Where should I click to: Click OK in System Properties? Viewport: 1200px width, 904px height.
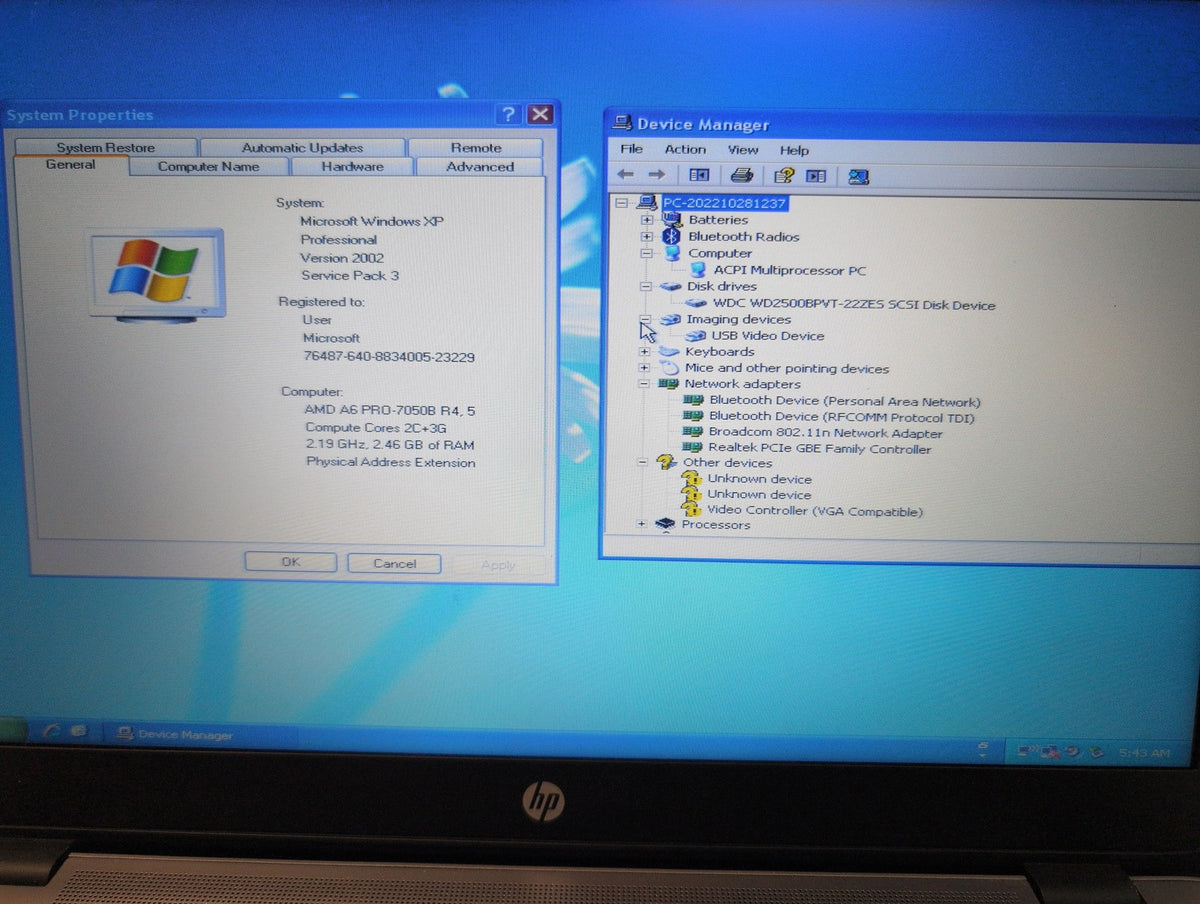[290, 562]
